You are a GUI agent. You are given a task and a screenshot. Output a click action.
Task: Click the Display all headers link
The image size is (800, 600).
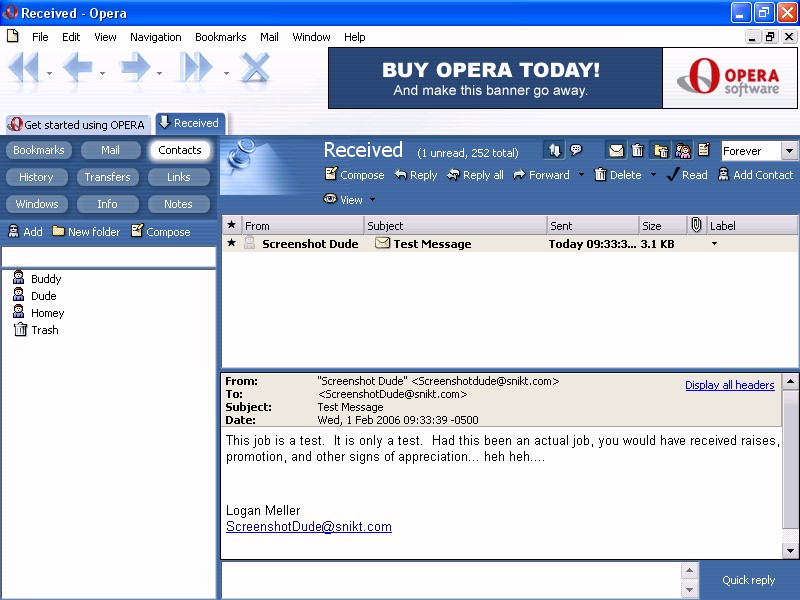(730, 385)
